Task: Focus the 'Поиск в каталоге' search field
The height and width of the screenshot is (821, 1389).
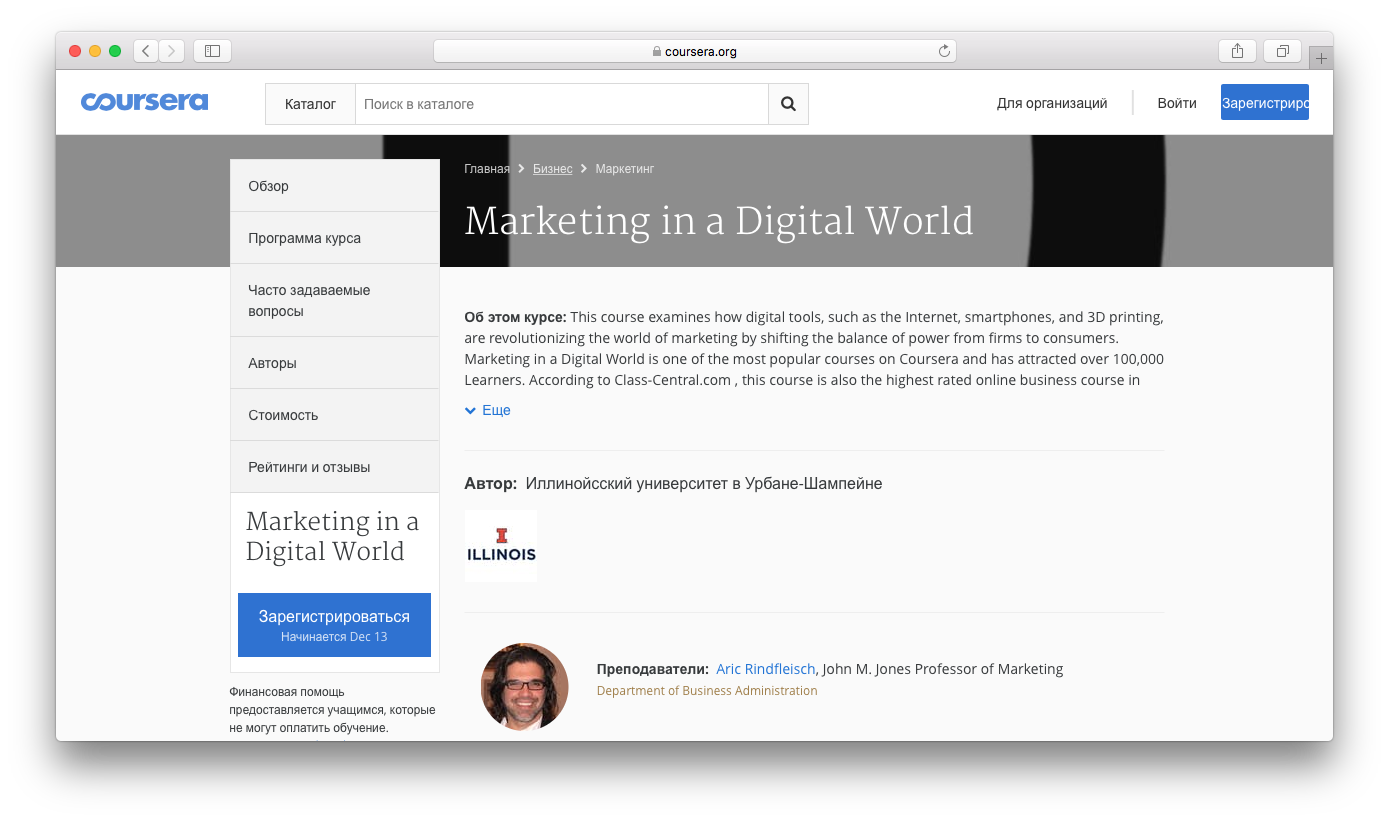Action: click(x=562, y=104)
